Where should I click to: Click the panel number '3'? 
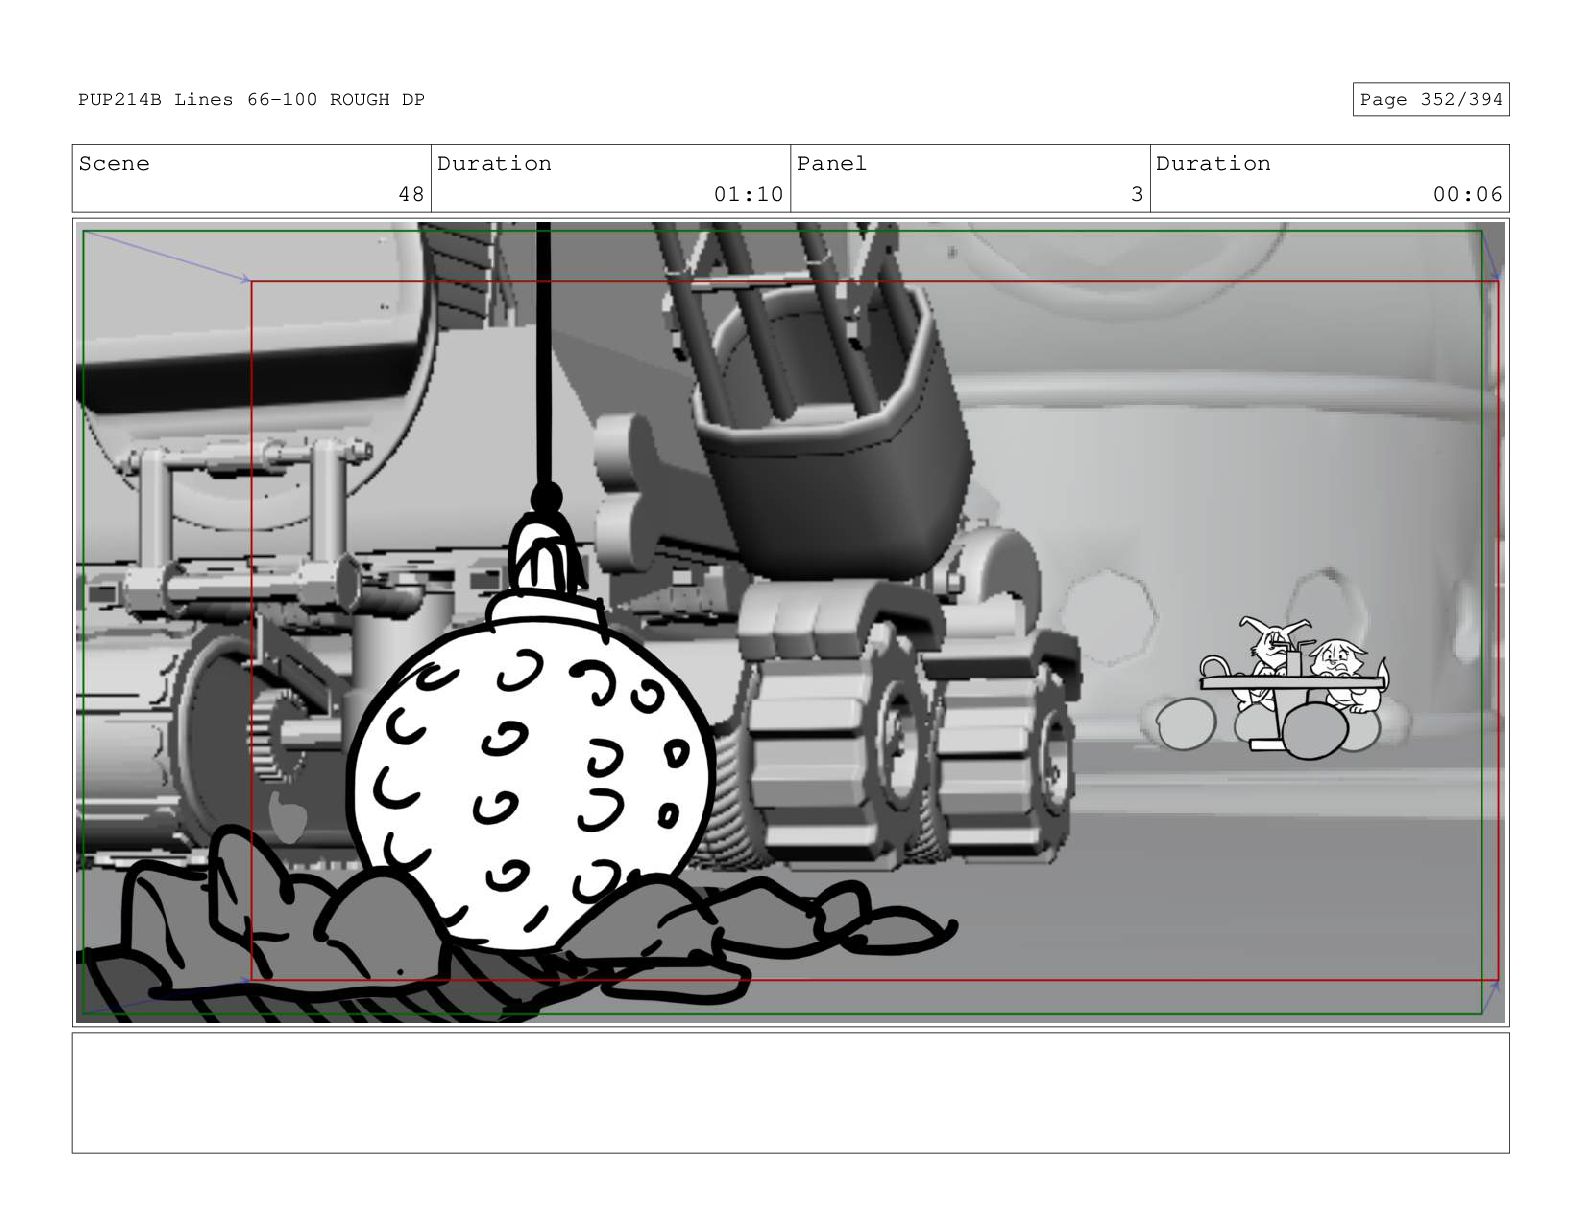[x=1137, y=194]
